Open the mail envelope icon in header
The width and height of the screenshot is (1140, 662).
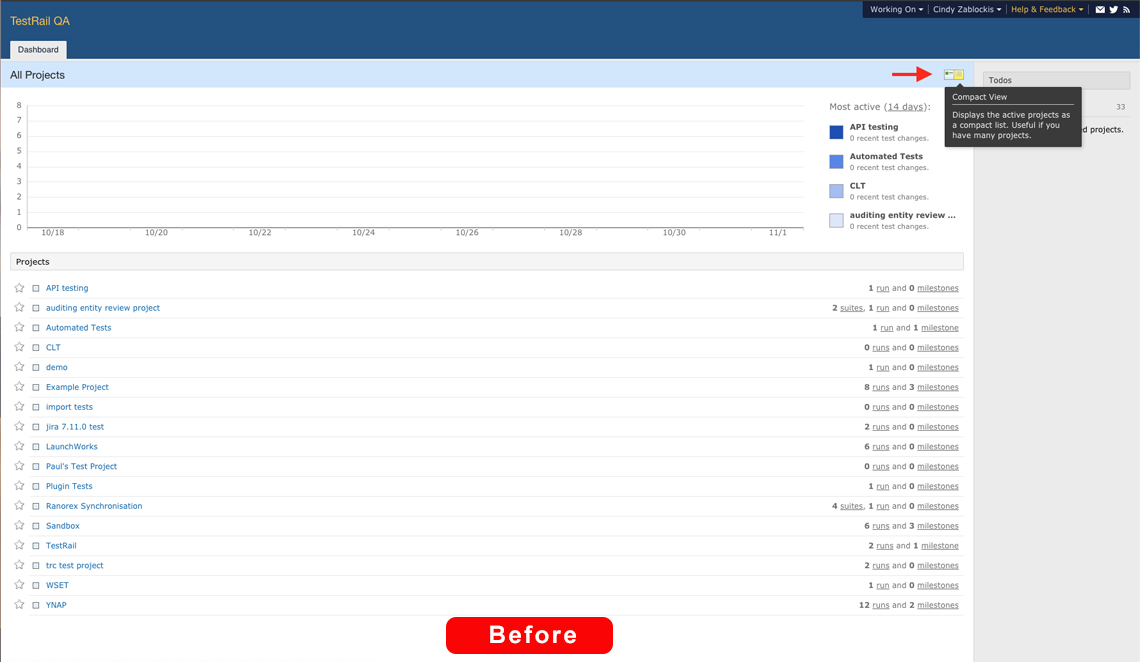[x=1100, y=10]
